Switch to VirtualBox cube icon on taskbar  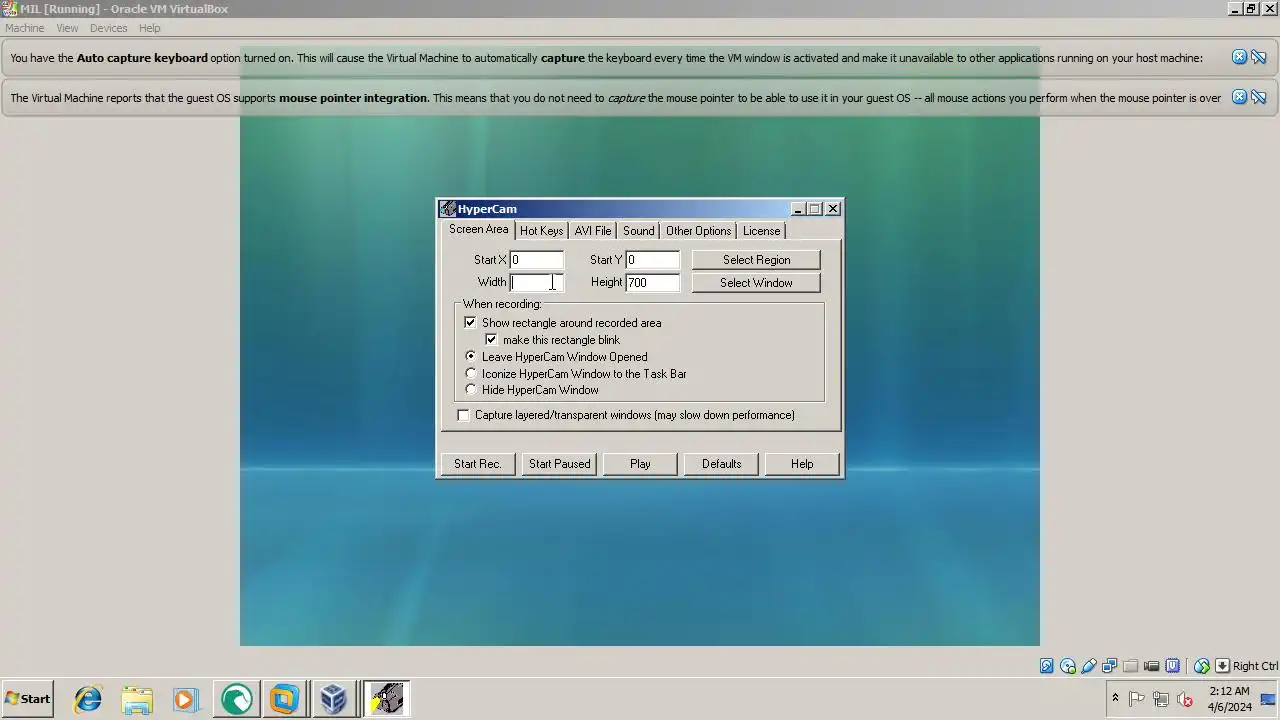coord(334,699)
